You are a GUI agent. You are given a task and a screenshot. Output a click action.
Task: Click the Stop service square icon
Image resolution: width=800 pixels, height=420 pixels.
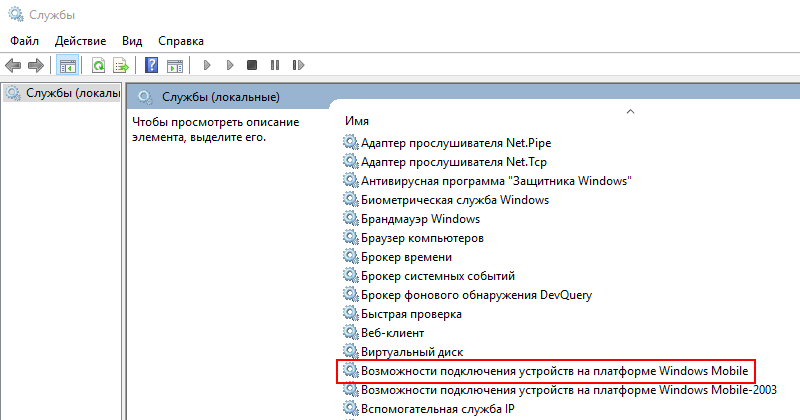[252, 65]
